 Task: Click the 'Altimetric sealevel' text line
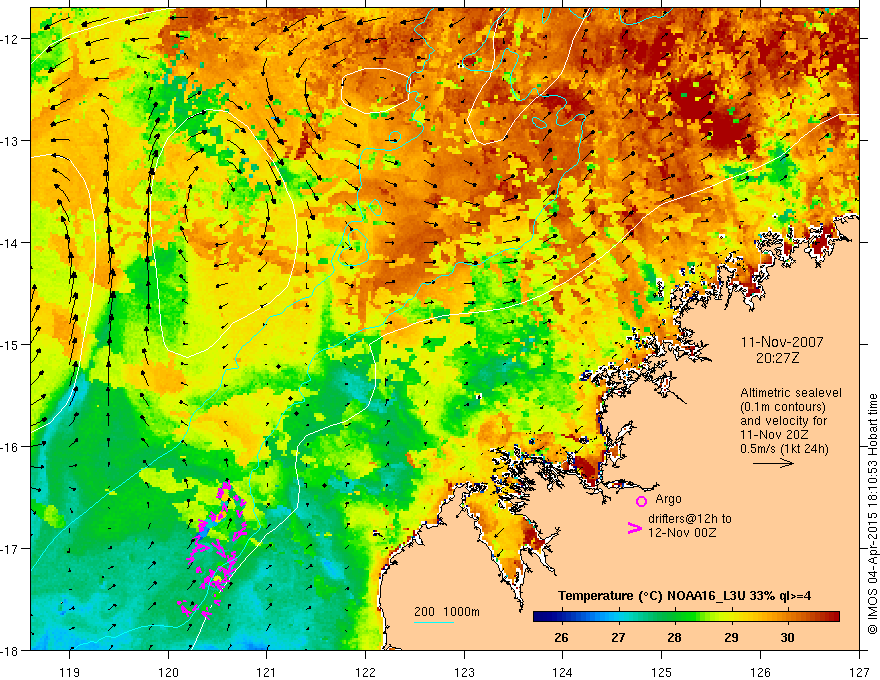791,393
